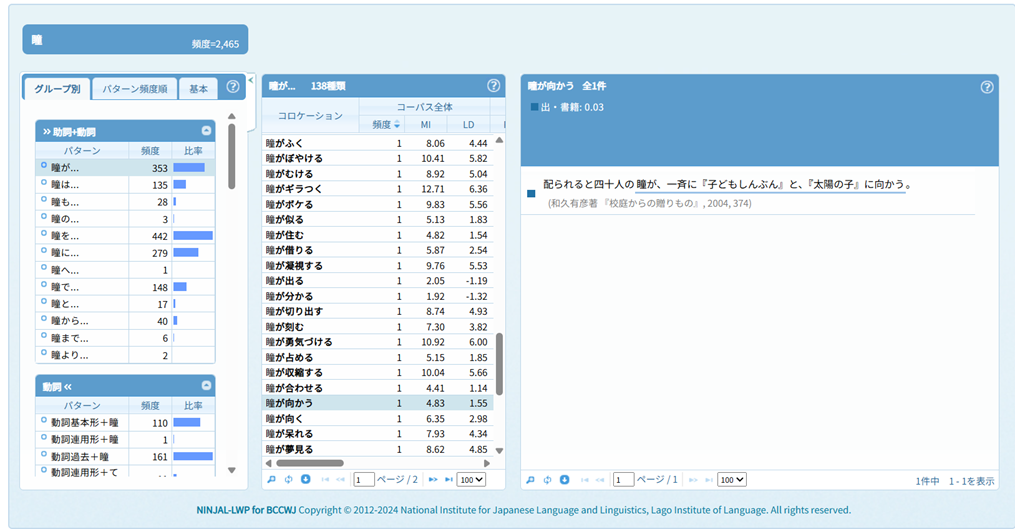Image resolution: width=1015 pixels, height=529 pixels.
Task: Jump to last page of collocations
Action: click(447, 480)
